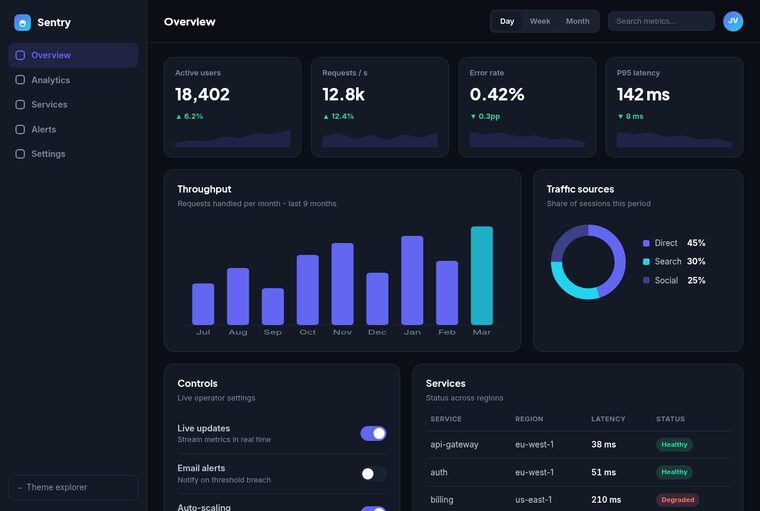
Task: Click the Services sidebar icon
Action: pos(20,105)
